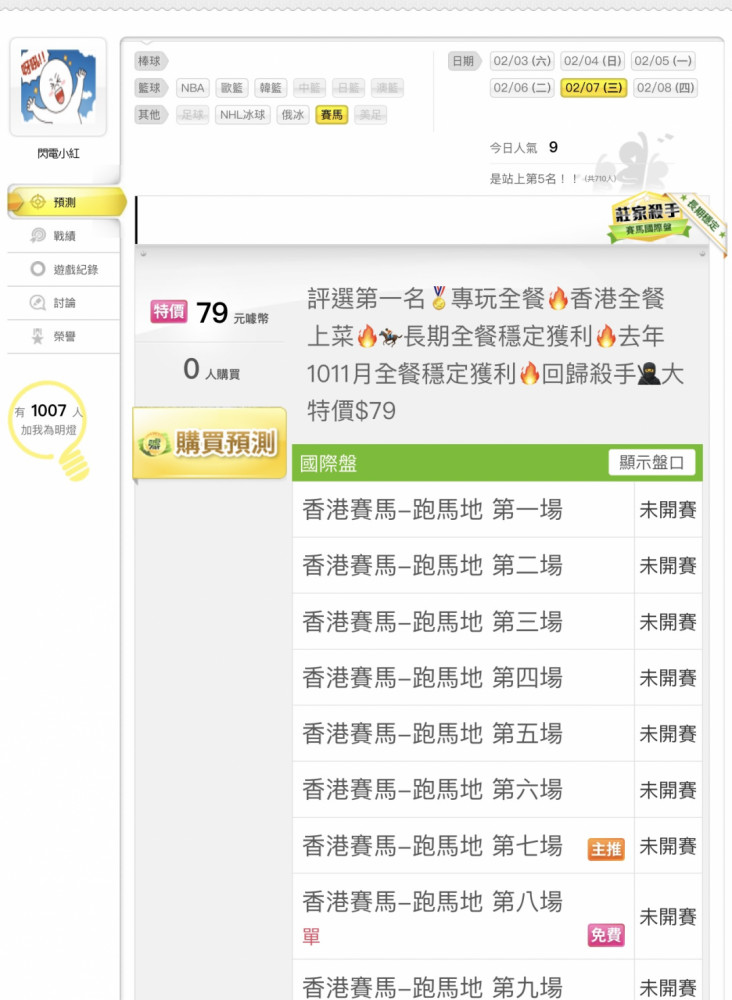The width and height of the screenshot is (732, 1000).
Task: Open the 香港賽馬 第一場 row
Action: [497, 510]
